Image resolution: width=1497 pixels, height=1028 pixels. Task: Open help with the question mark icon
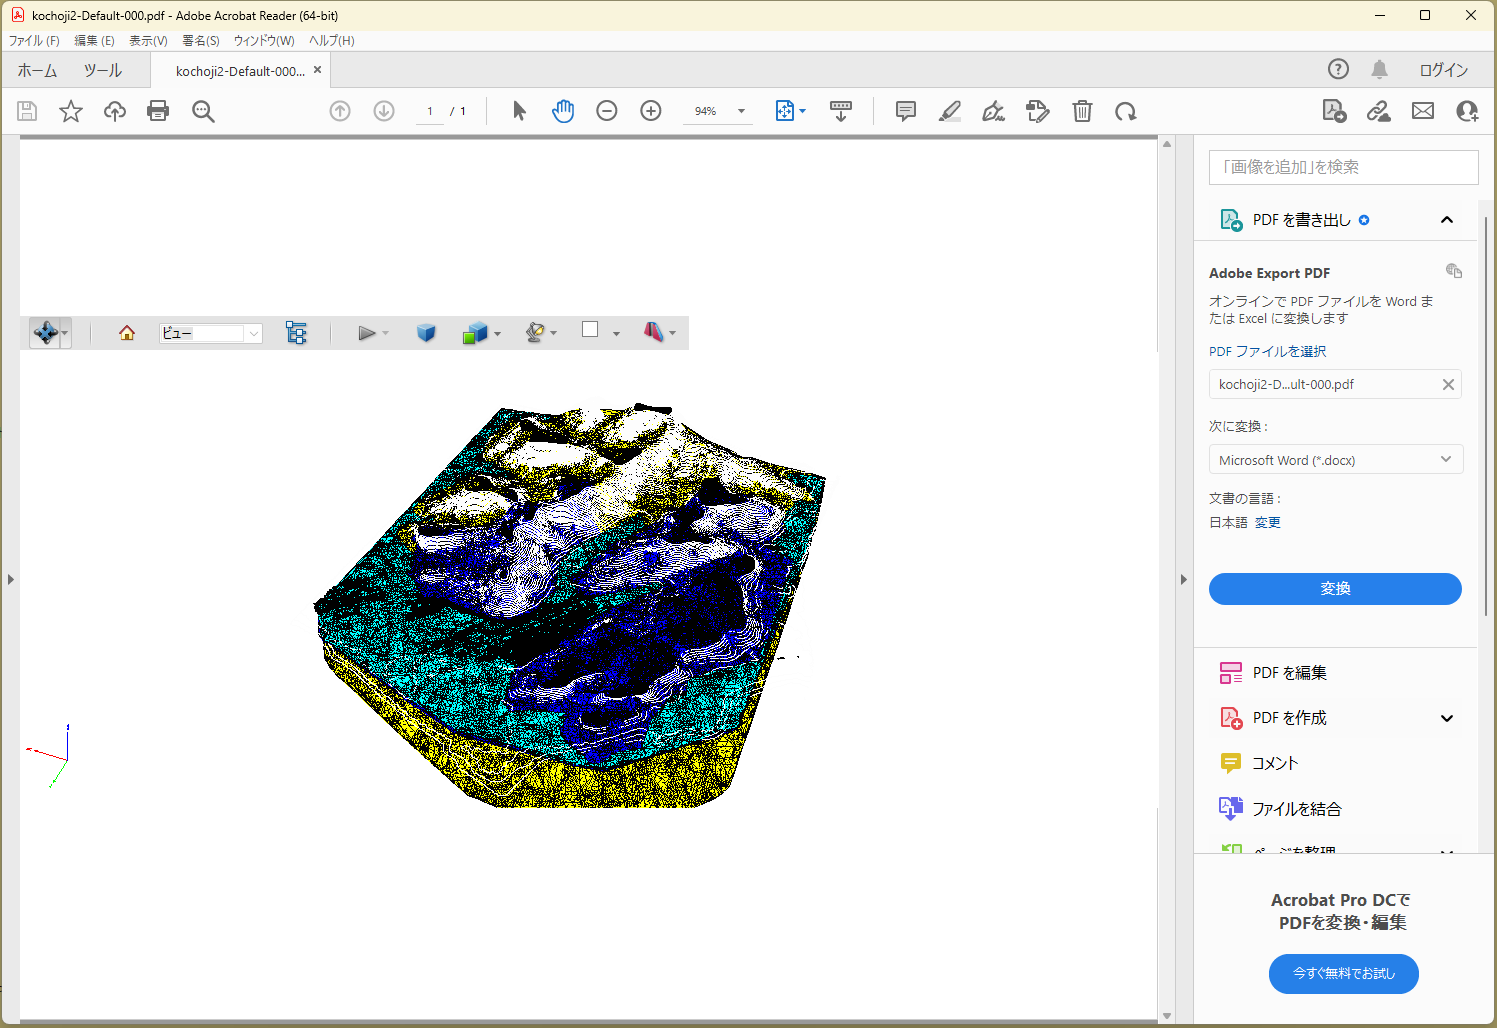[x=1338, y=69]
